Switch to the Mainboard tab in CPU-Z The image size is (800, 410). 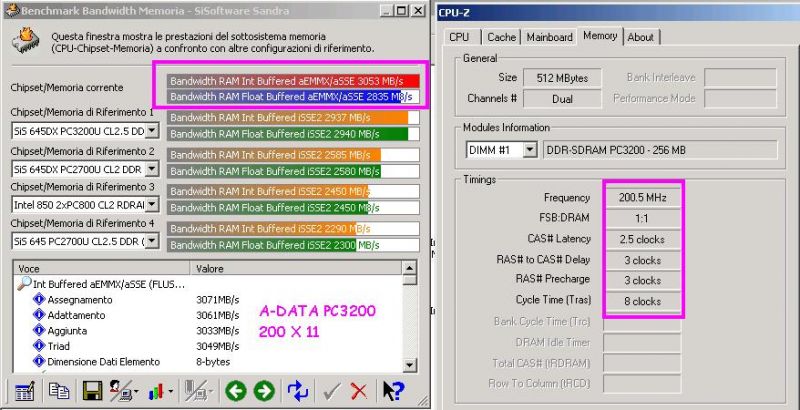(549, 37)
